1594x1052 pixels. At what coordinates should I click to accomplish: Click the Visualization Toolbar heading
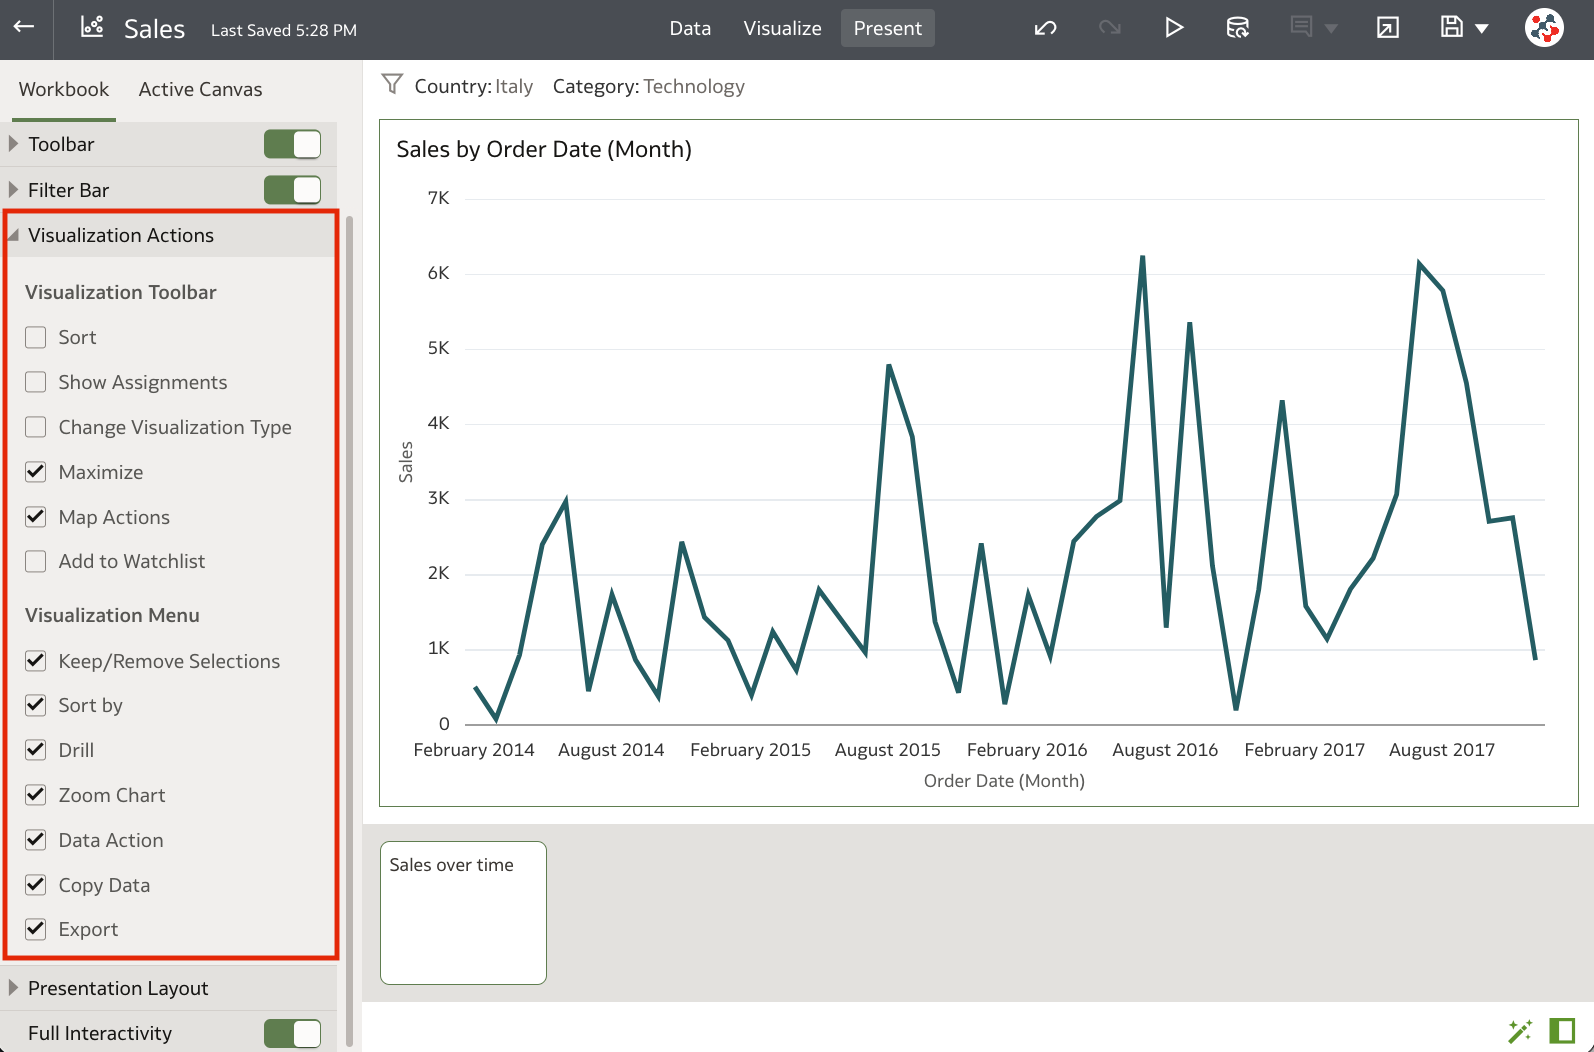pos(121,292)
